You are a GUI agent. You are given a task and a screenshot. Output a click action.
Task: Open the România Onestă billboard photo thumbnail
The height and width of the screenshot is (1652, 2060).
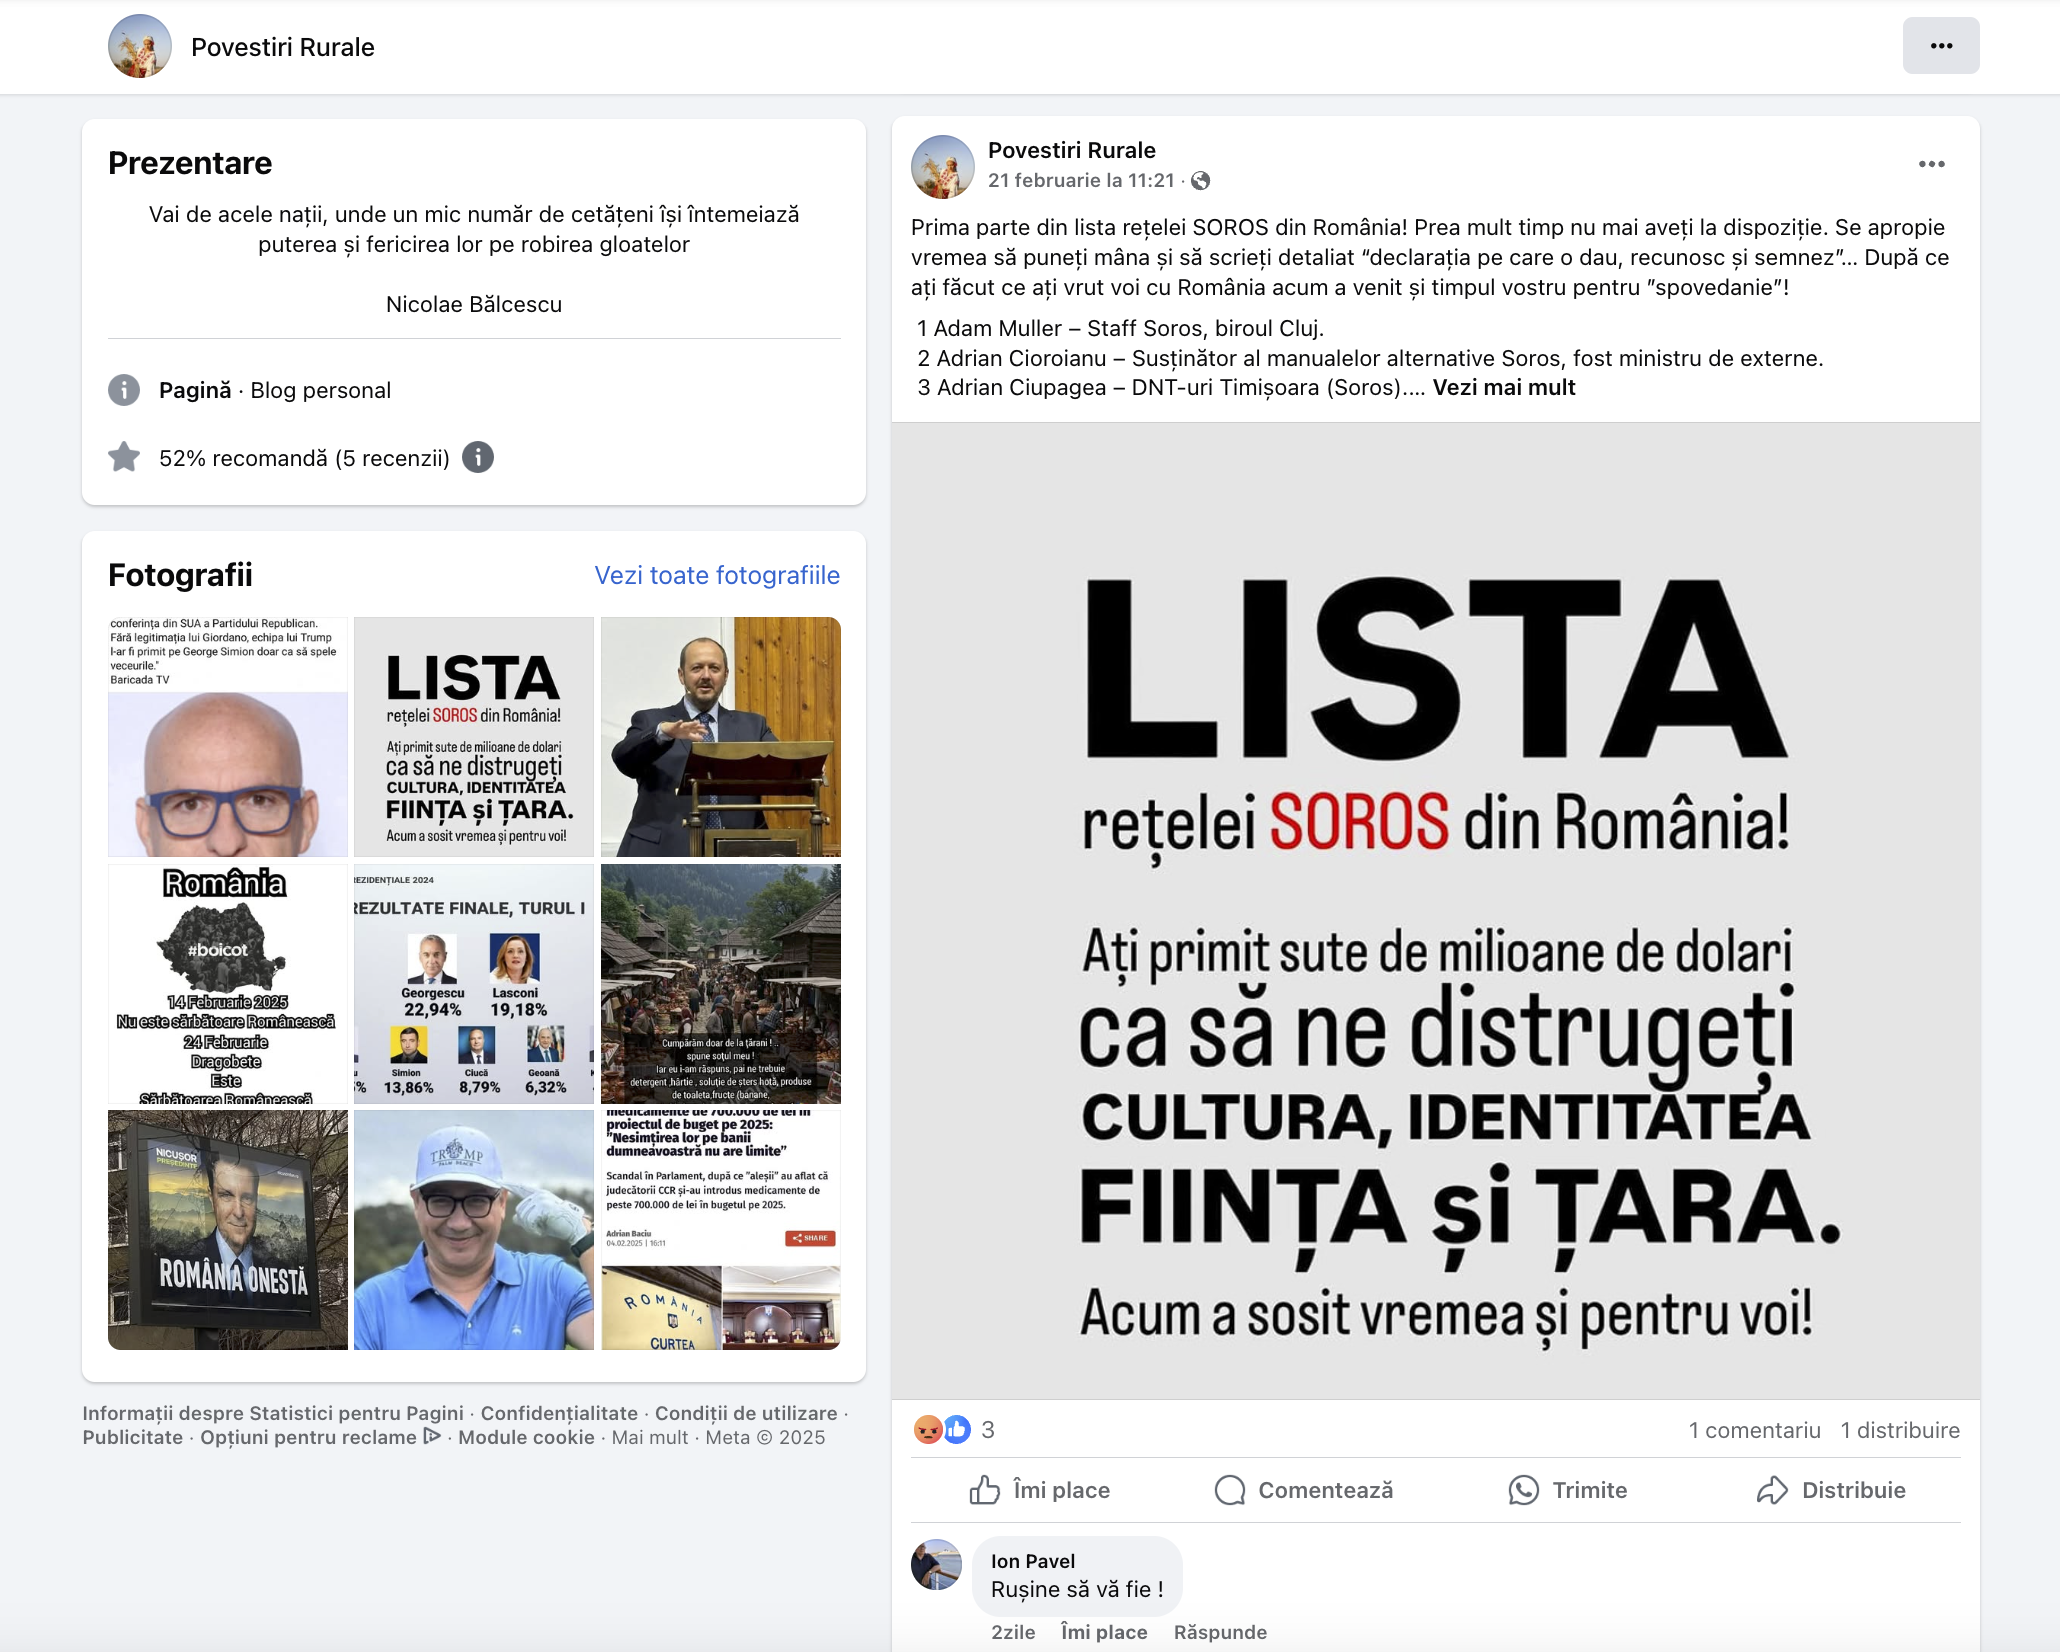(228, 1230)
